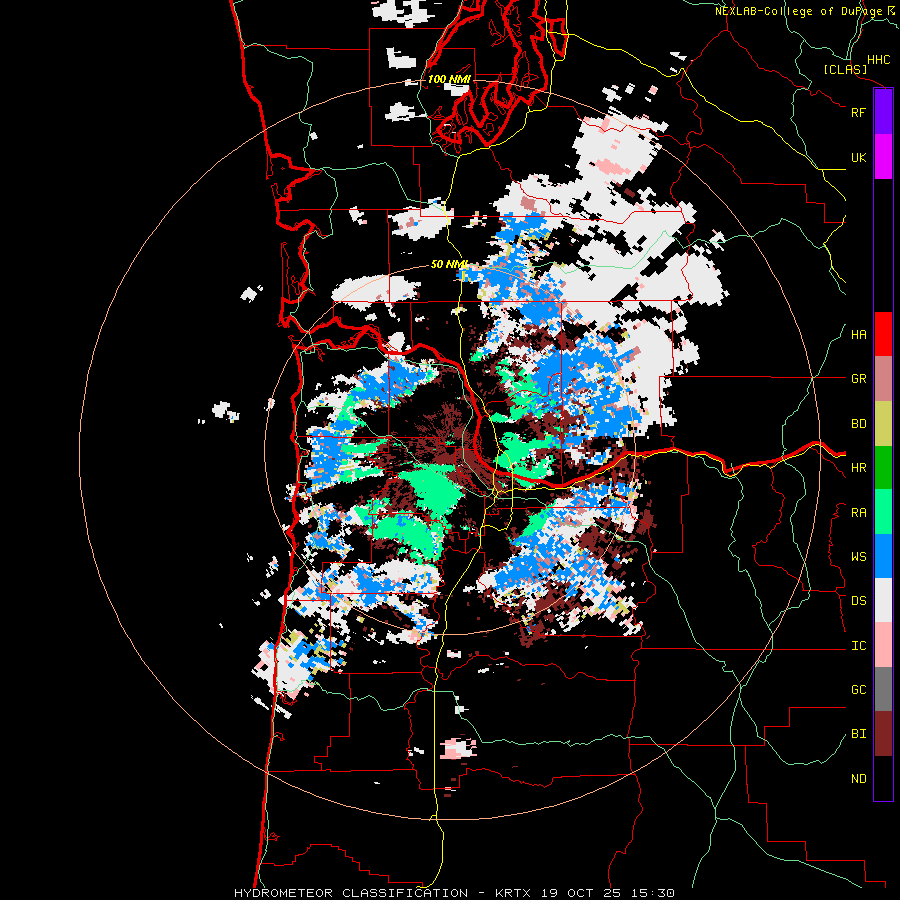Click the HR dark green legend swatch
The width and height of the screenshot is (900, 900).
point(883,468)
